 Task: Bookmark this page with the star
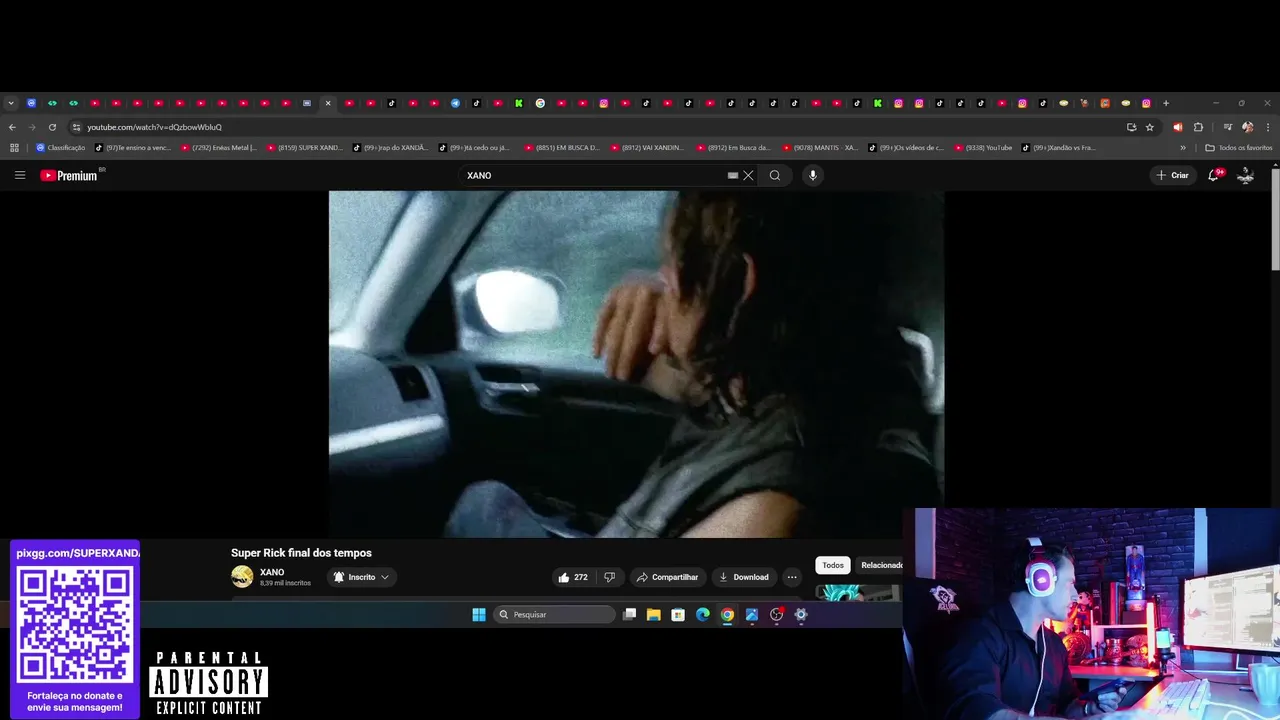click(1150, 127)
